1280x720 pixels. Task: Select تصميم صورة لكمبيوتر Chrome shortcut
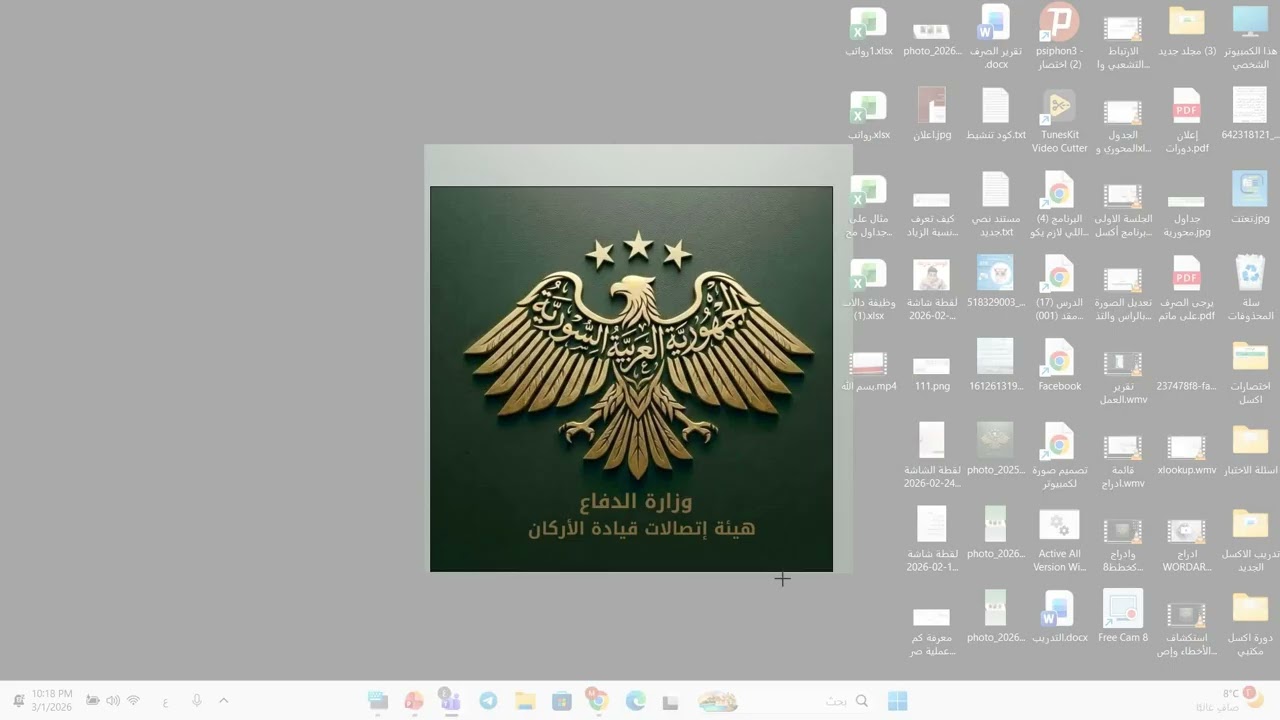coord(1059,457)
